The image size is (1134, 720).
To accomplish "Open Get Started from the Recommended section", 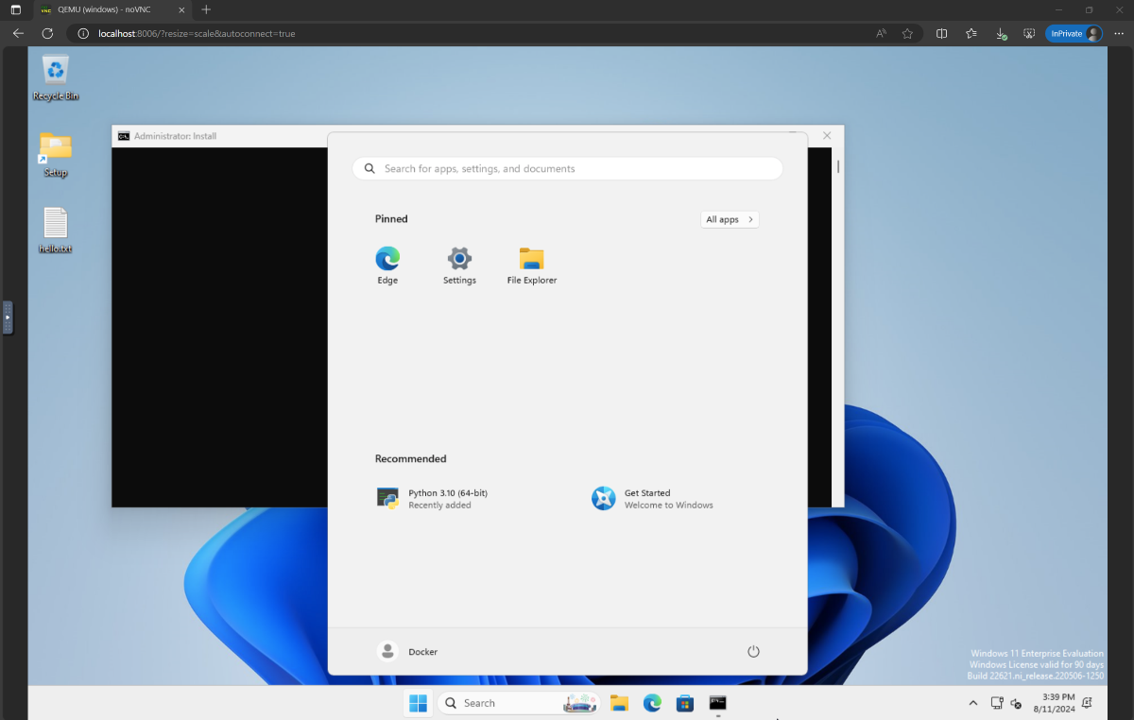I will [x=645, y=498].
